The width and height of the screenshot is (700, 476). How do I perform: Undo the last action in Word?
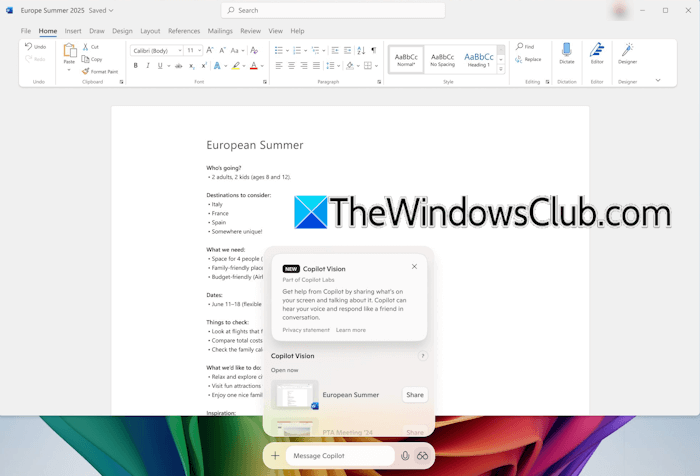coord(35,46)
